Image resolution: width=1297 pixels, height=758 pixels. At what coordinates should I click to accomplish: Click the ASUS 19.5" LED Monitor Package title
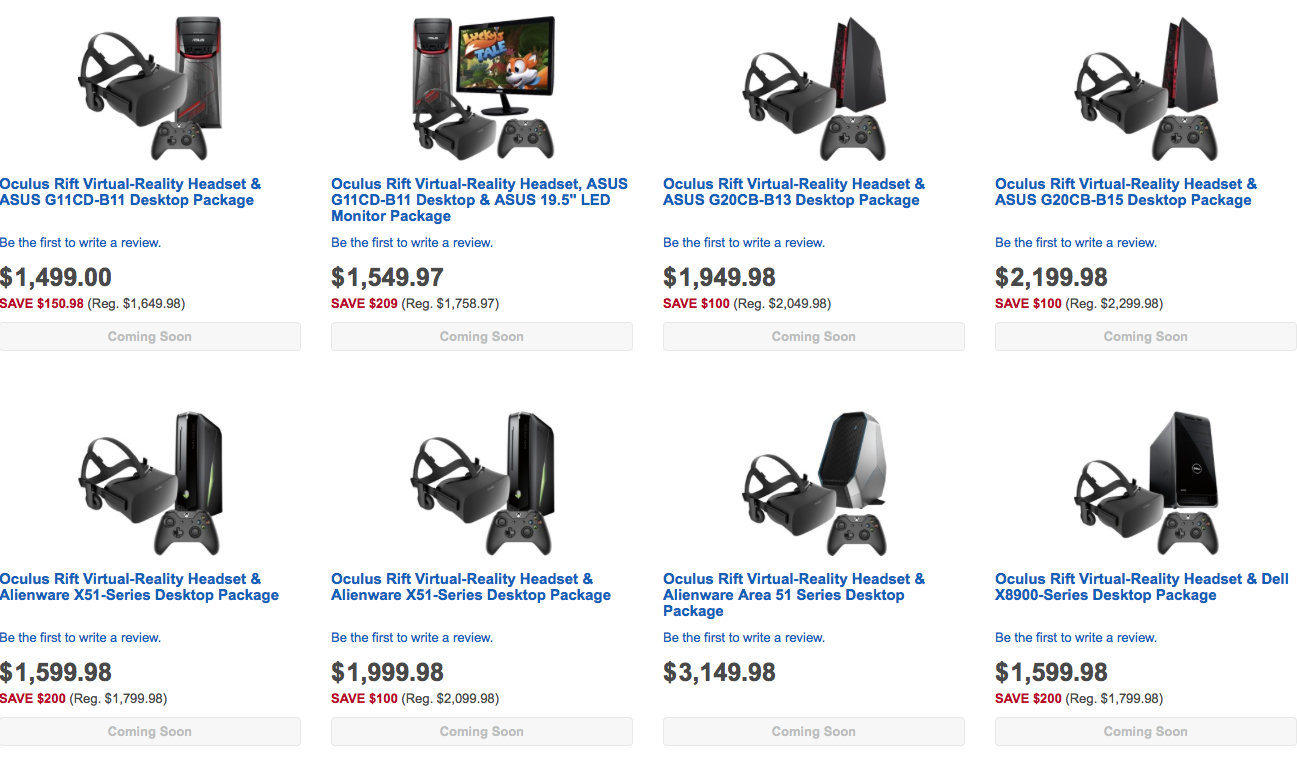(x=479, y=200)
